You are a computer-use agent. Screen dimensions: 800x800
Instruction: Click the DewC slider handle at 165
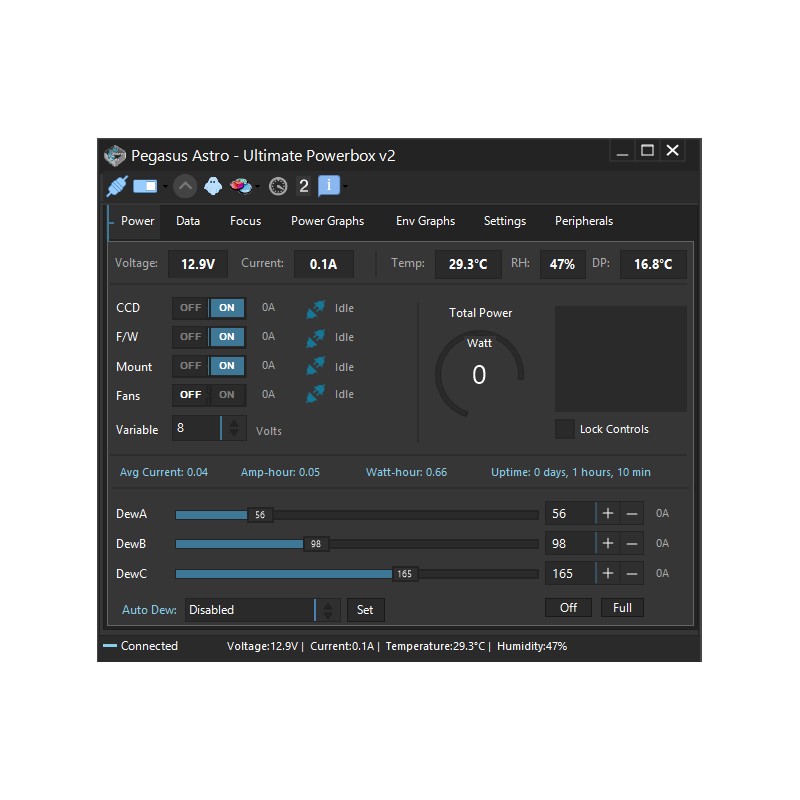pyautogui.click(x=405, y=574)
